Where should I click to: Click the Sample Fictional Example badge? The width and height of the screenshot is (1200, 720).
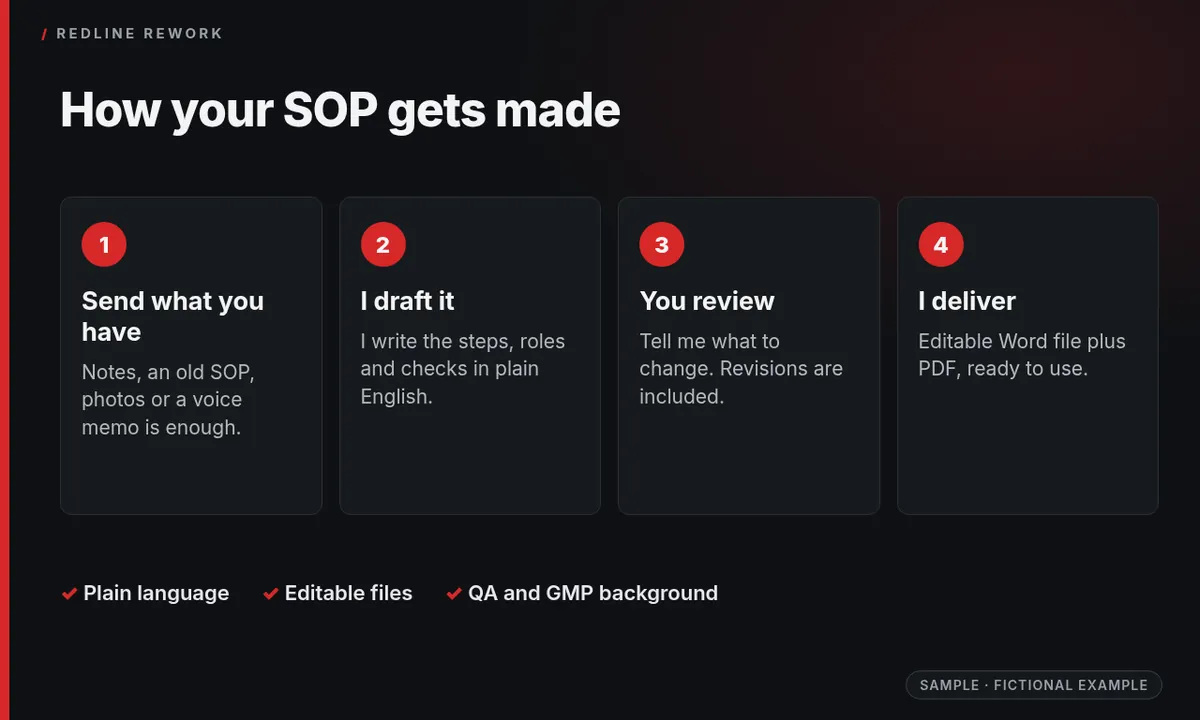pos(1034,685)
